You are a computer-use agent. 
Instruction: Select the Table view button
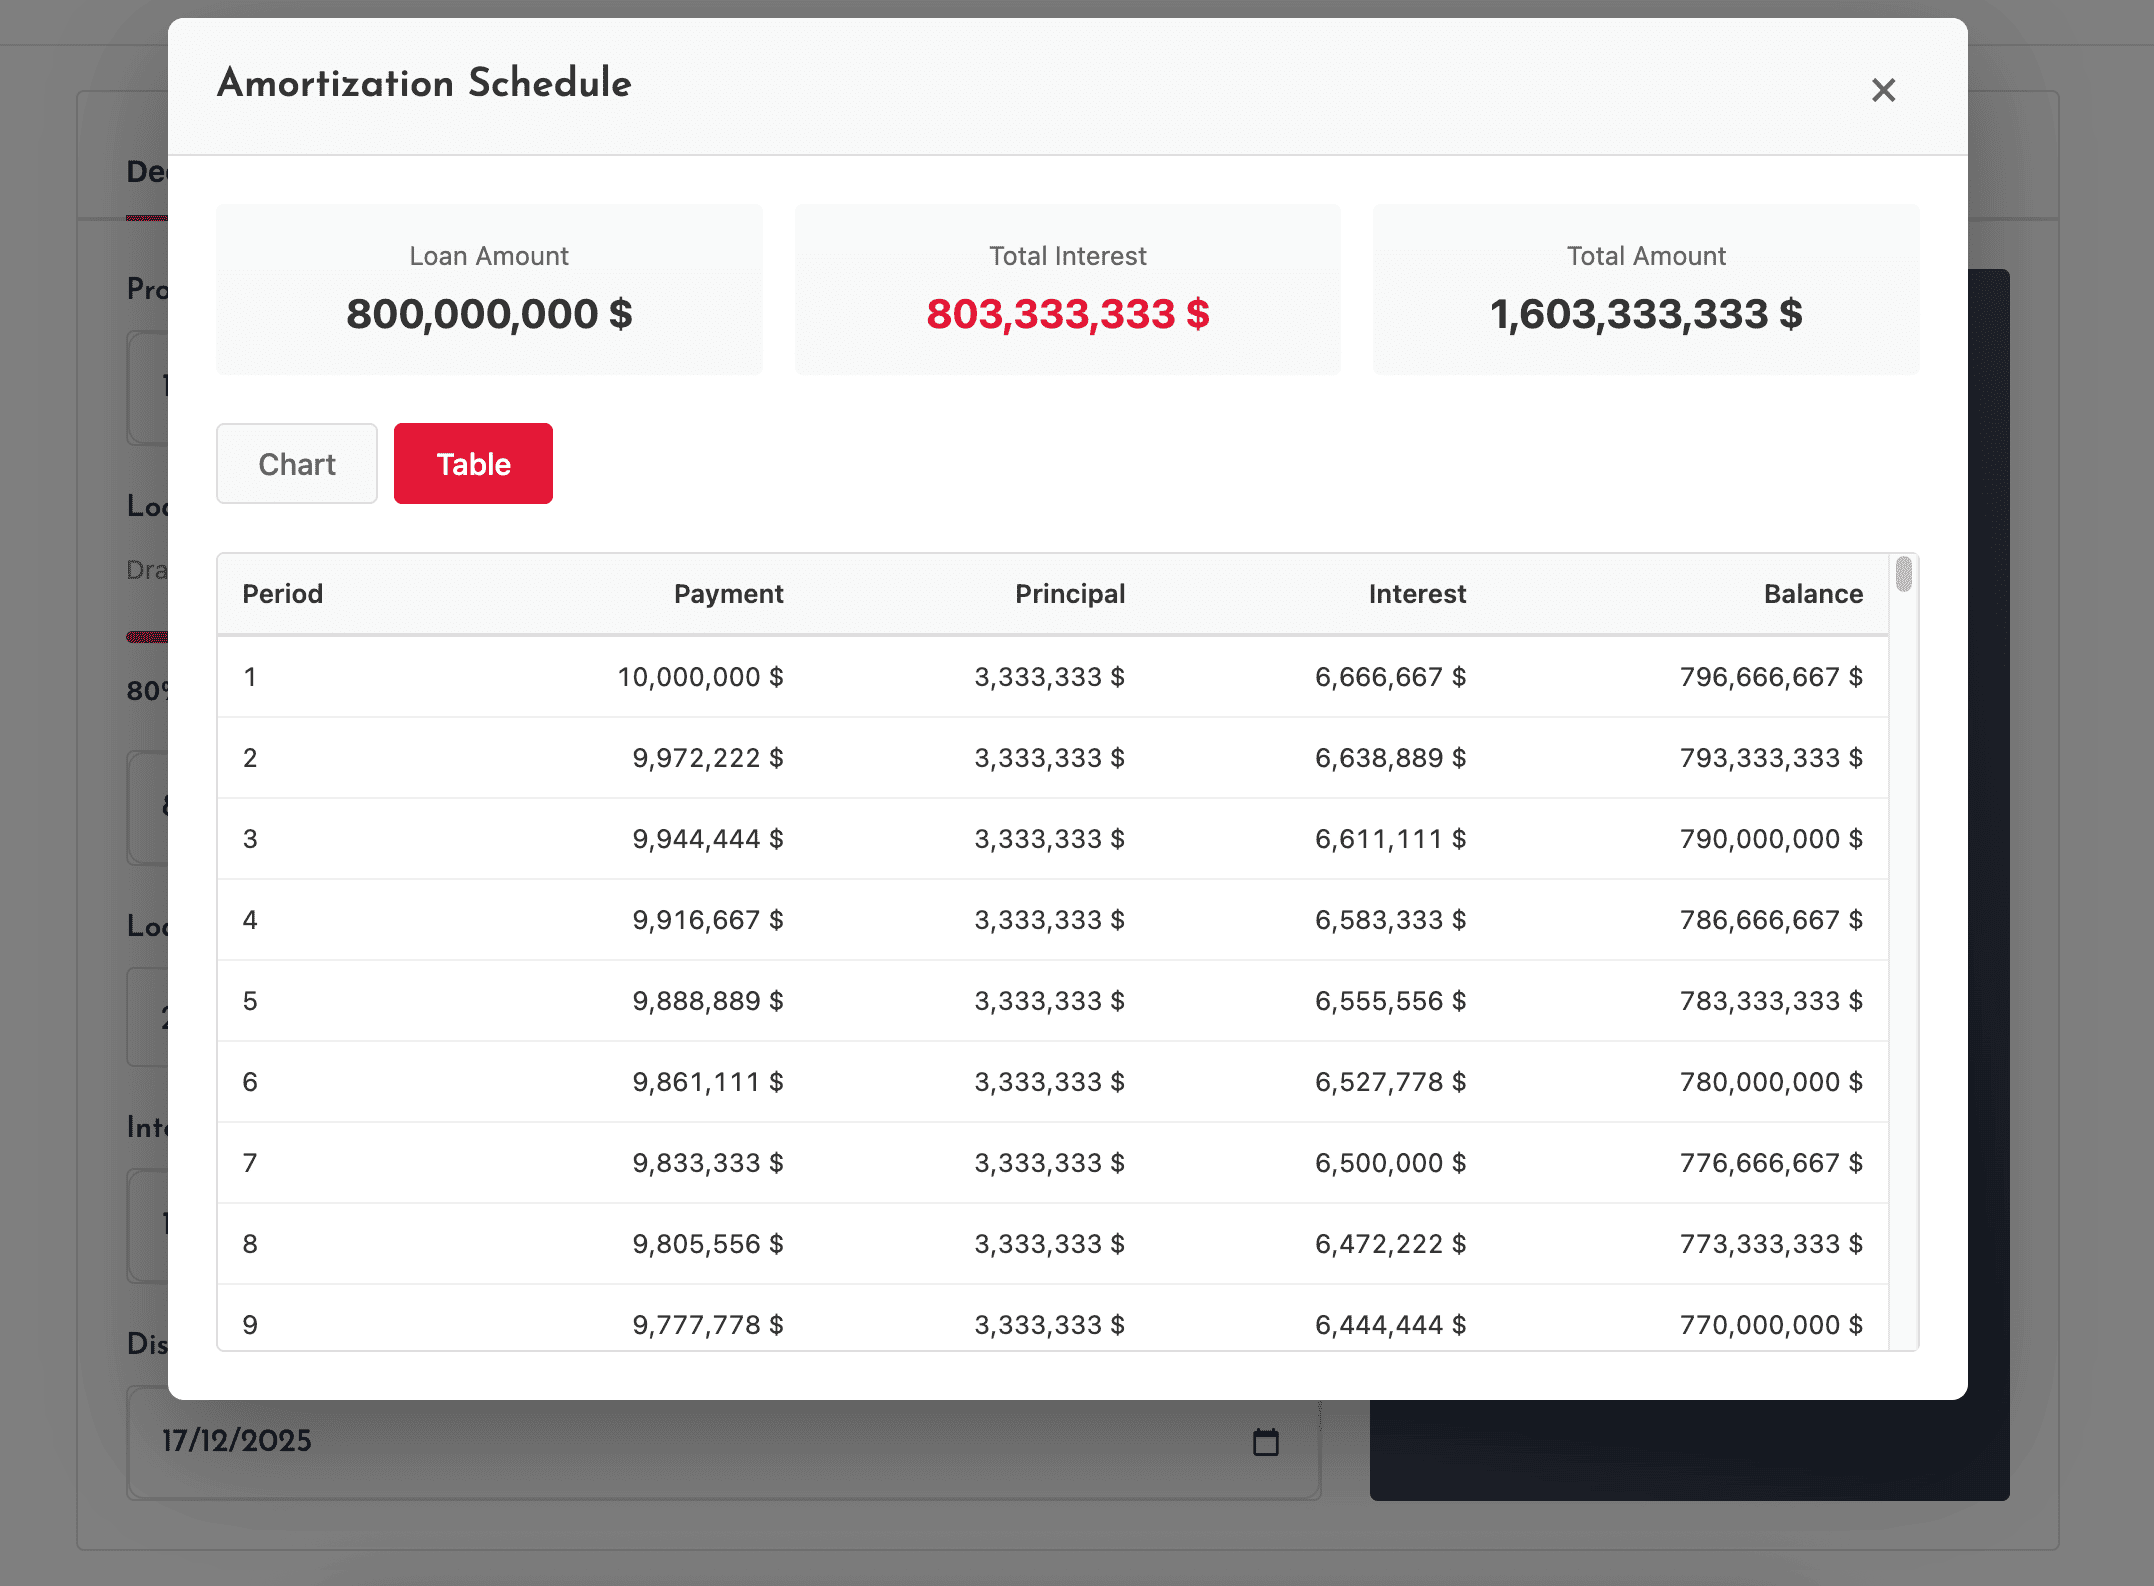click(473, 464)
